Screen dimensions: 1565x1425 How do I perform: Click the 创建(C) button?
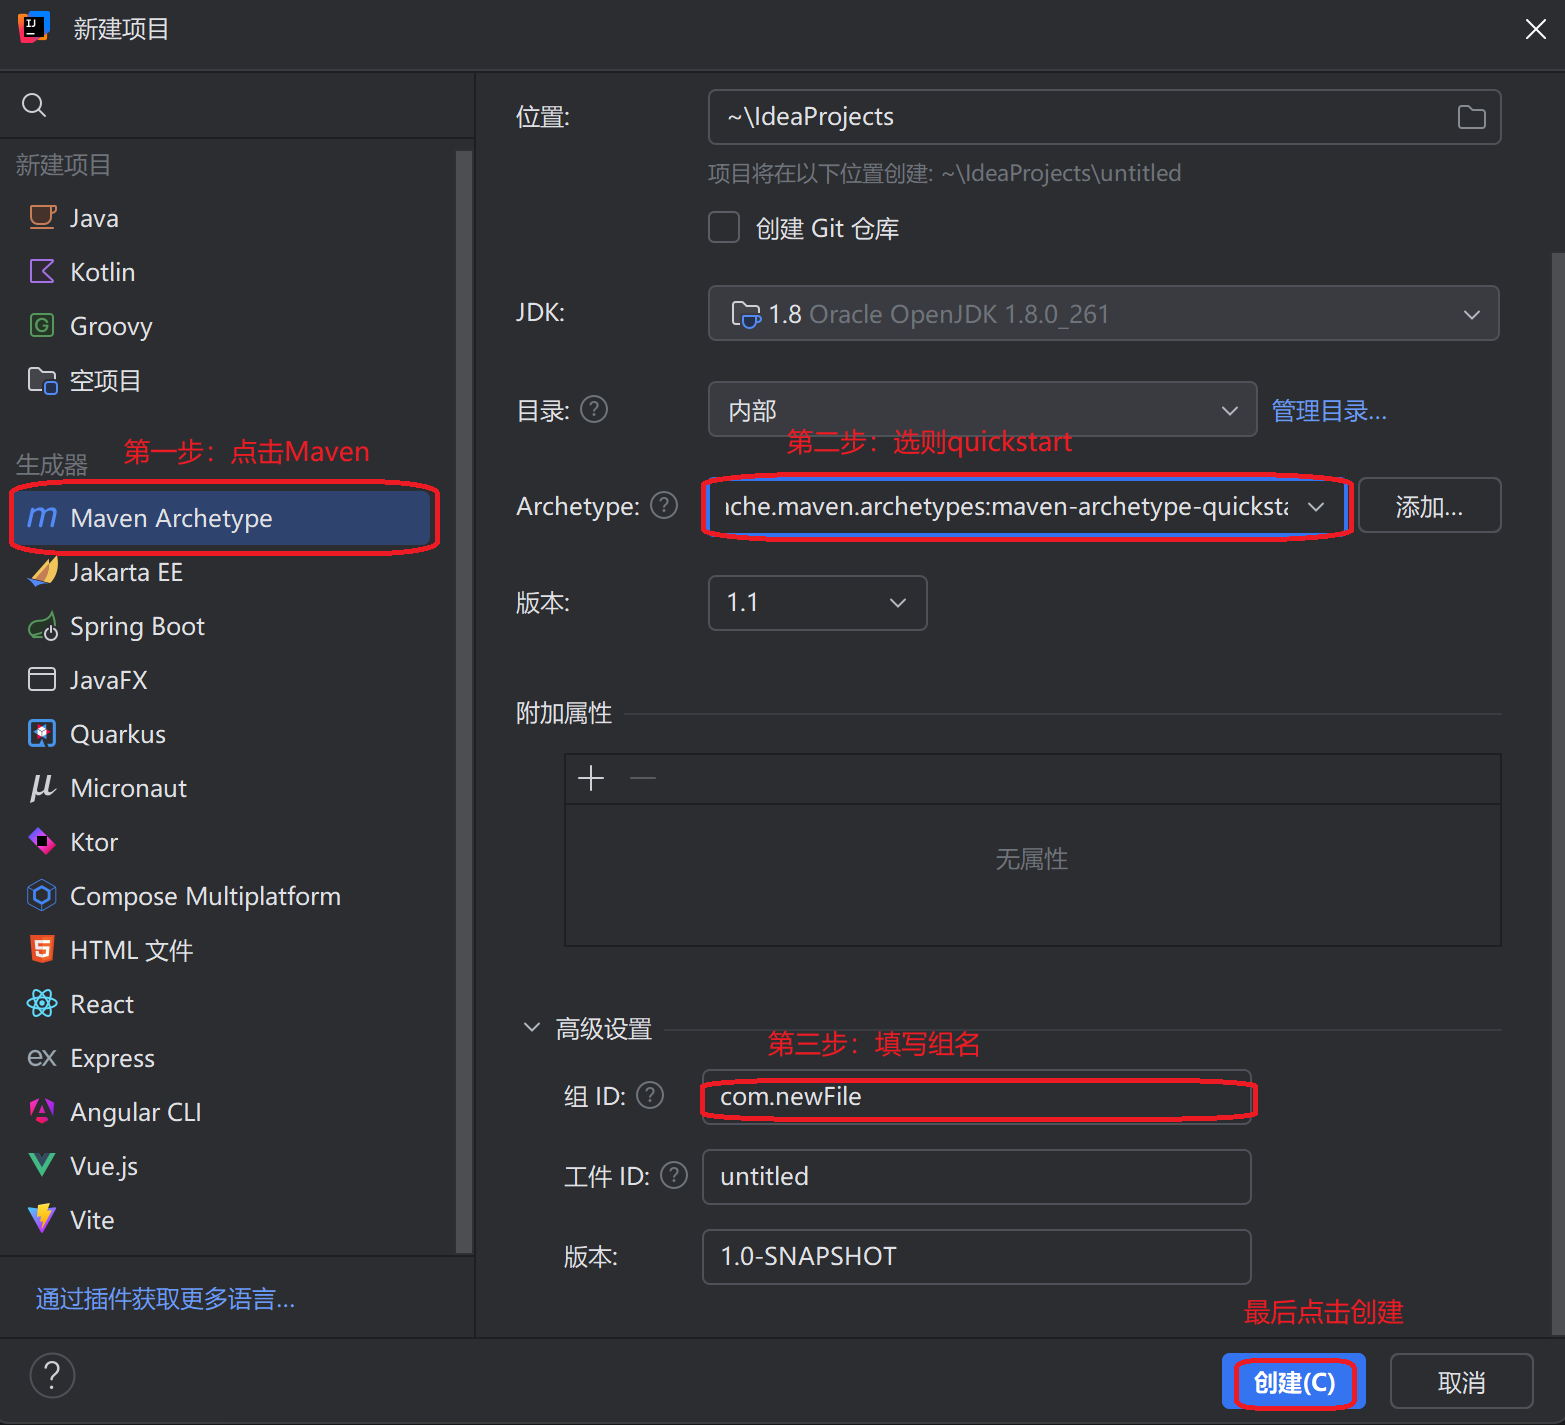pos(1294,1381)
